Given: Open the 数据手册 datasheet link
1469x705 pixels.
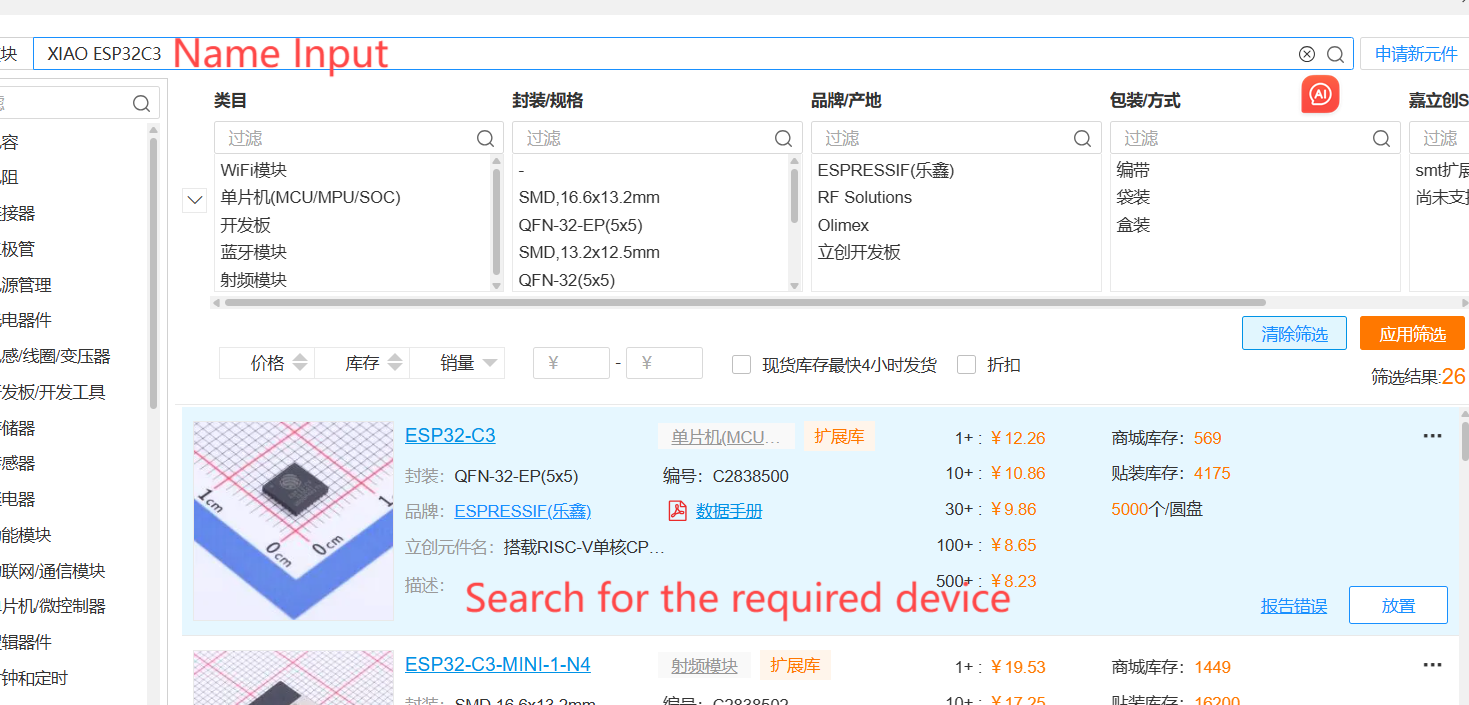Looking at the screenshot, I should pos(729,511).
